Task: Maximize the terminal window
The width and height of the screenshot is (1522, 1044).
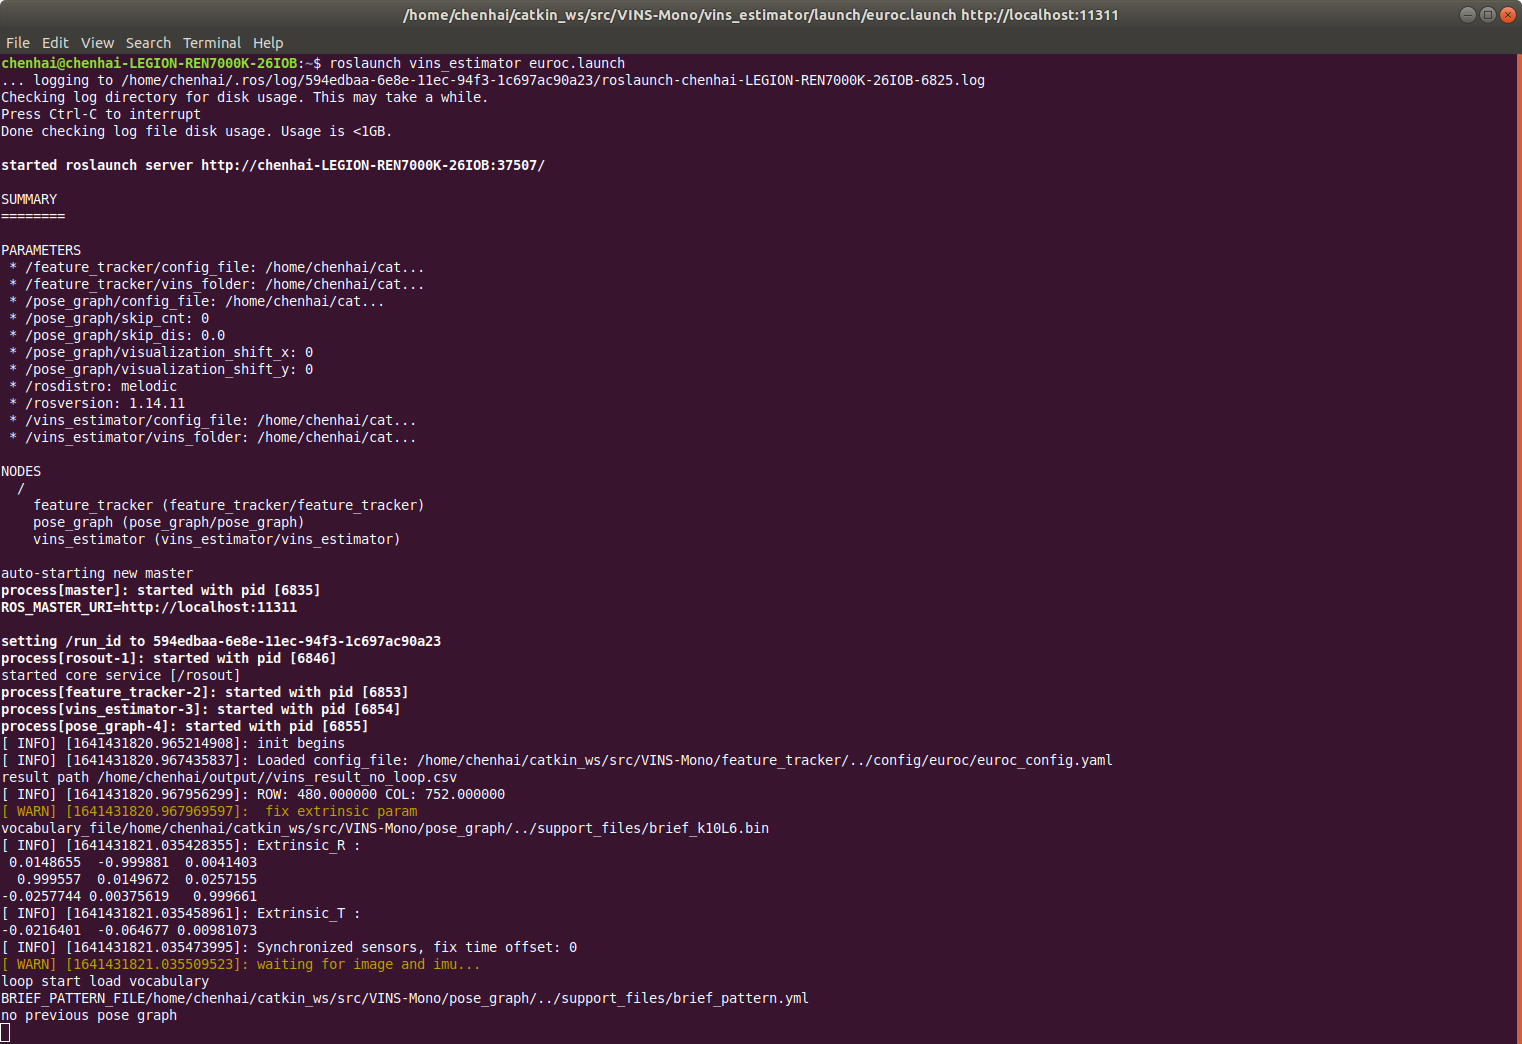Action: [x=1487, y=14]
